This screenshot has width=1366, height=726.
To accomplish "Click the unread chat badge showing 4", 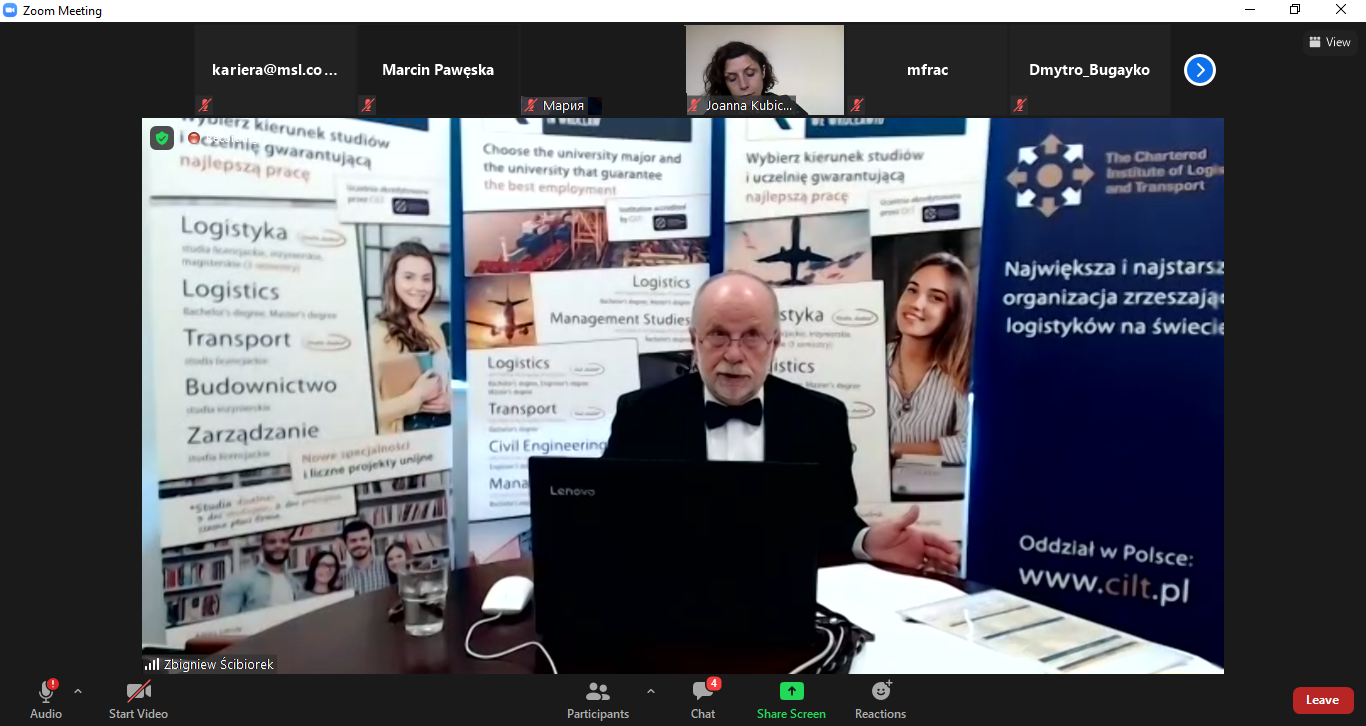I will (714, 684).
